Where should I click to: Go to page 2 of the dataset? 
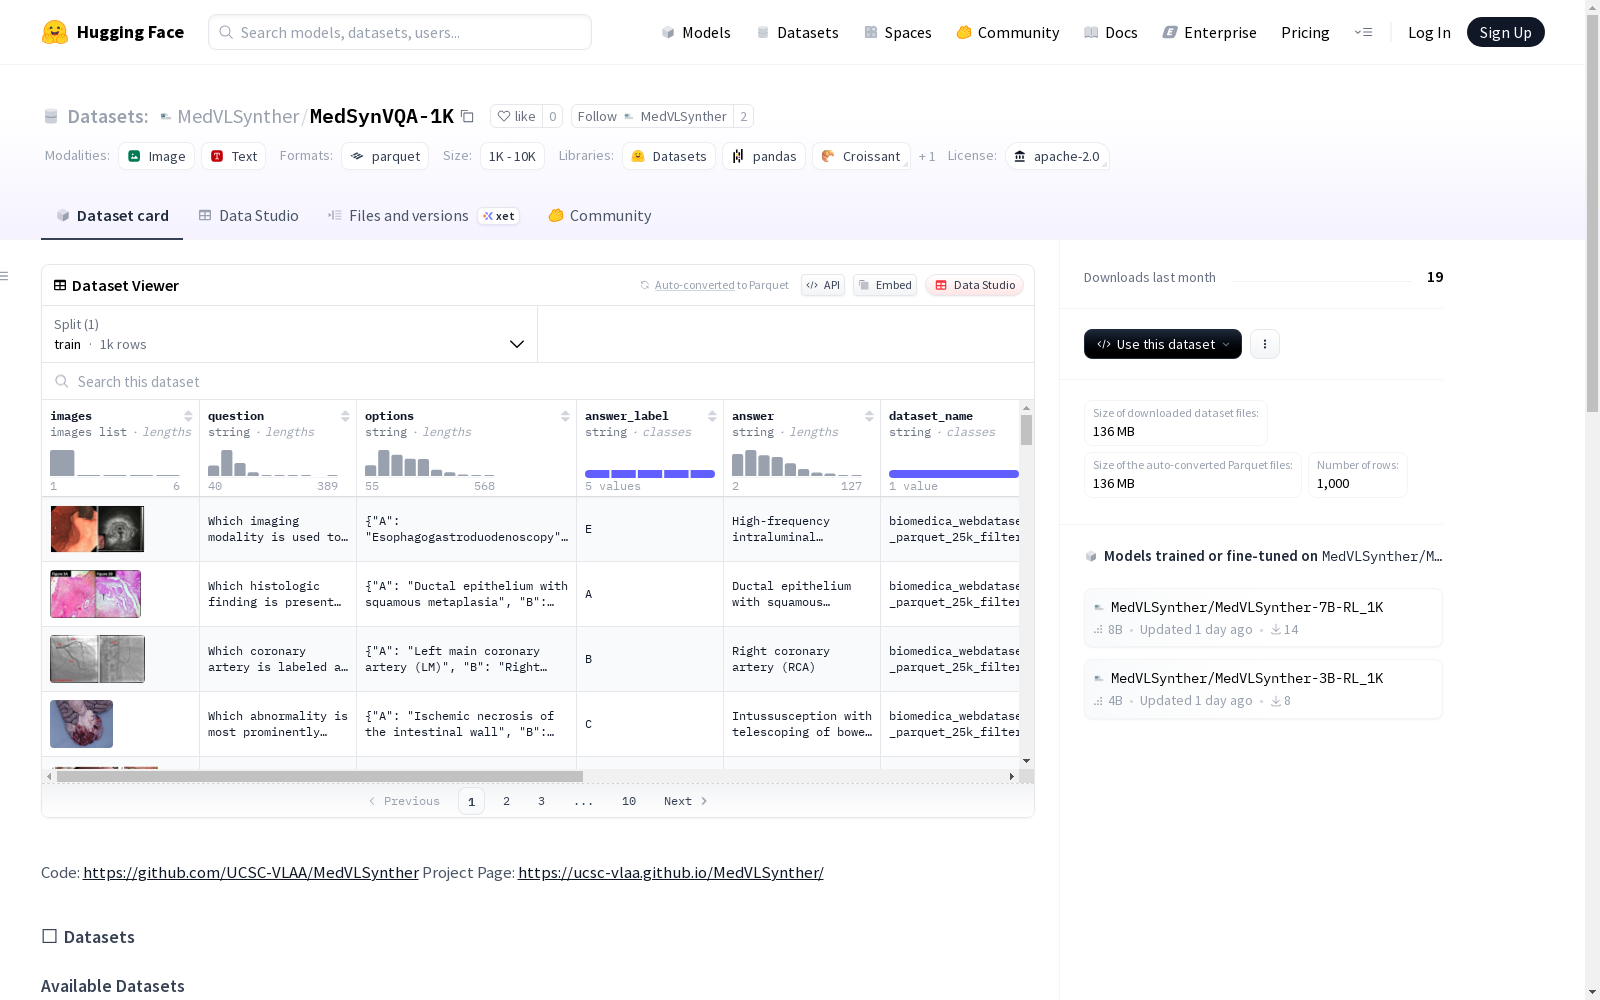point(507,801)
